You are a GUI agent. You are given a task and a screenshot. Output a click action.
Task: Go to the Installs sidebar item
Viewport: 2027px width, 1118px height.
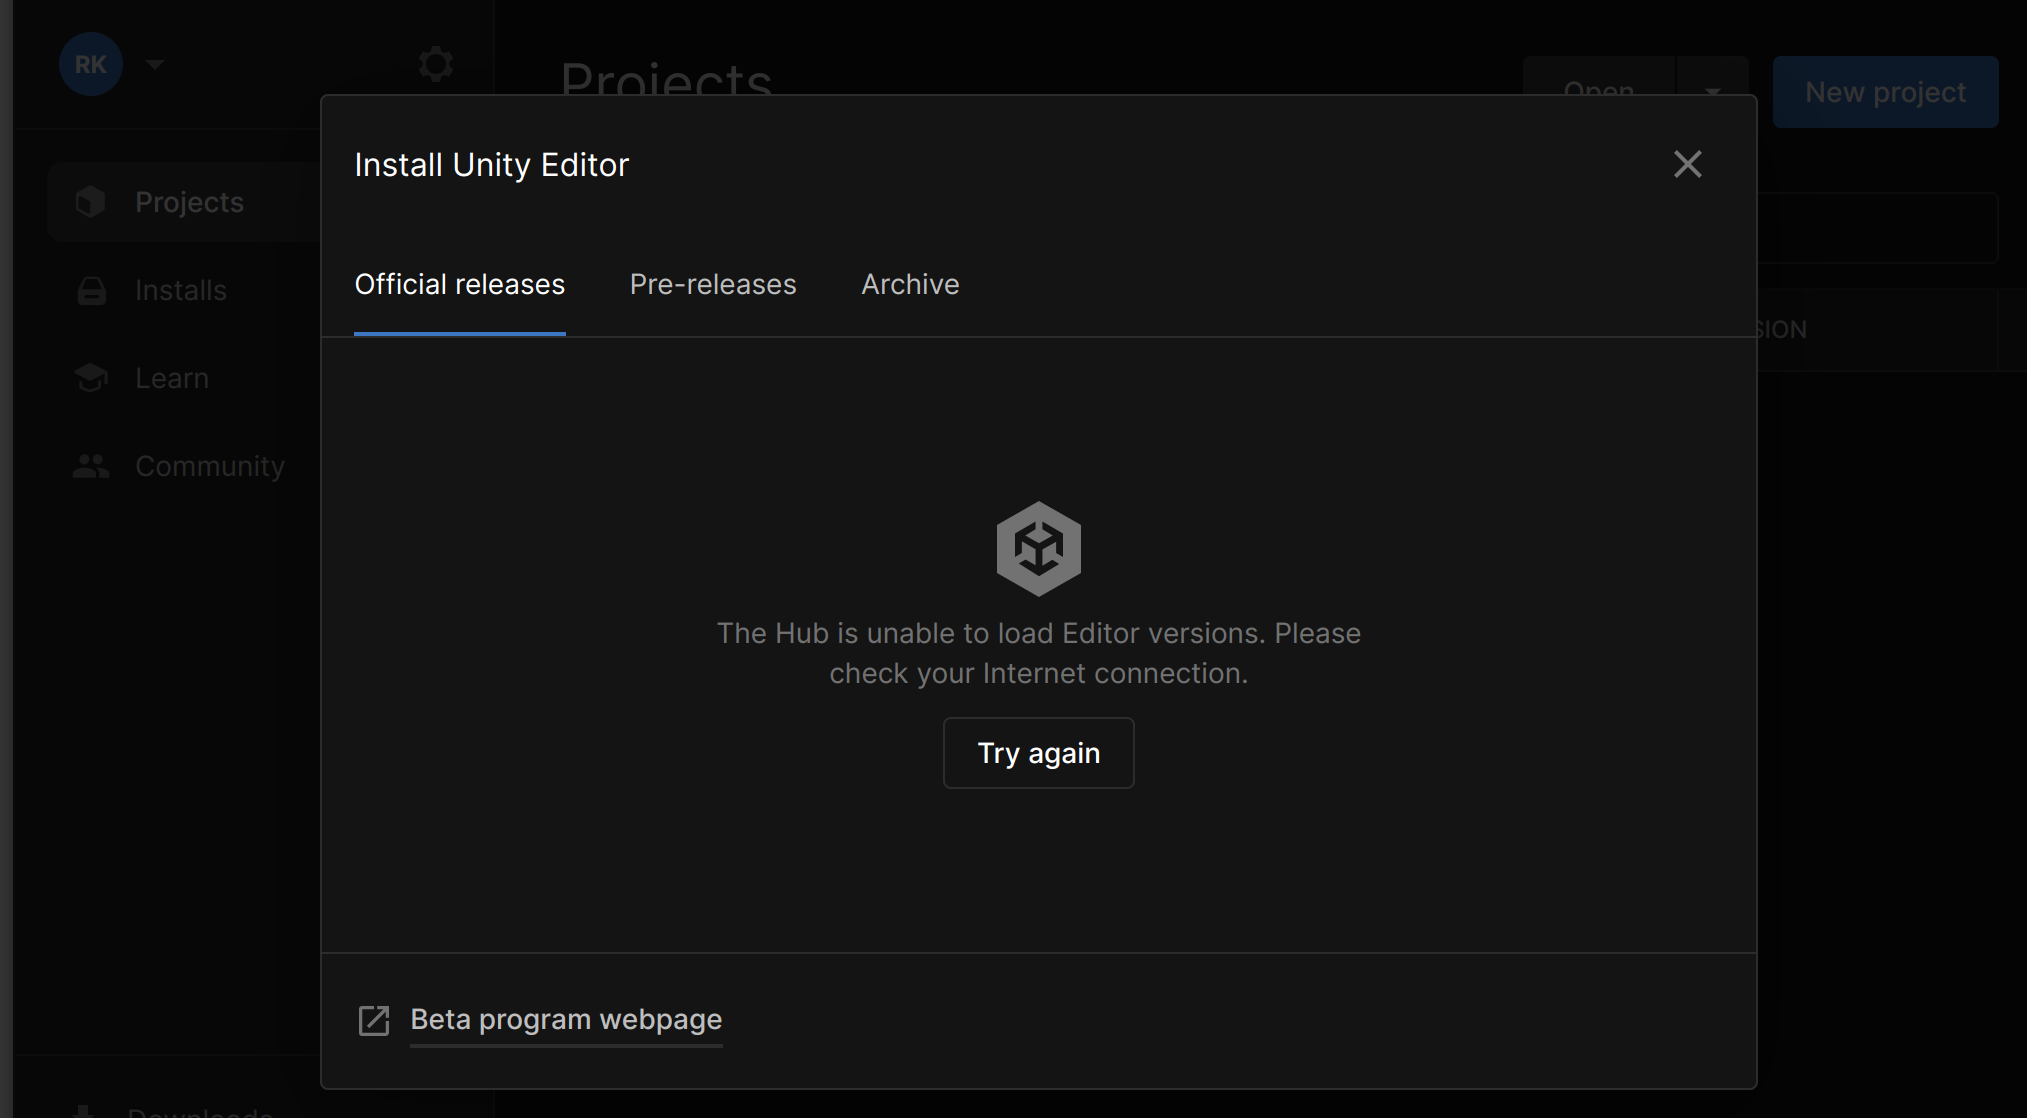click(181, 291)
